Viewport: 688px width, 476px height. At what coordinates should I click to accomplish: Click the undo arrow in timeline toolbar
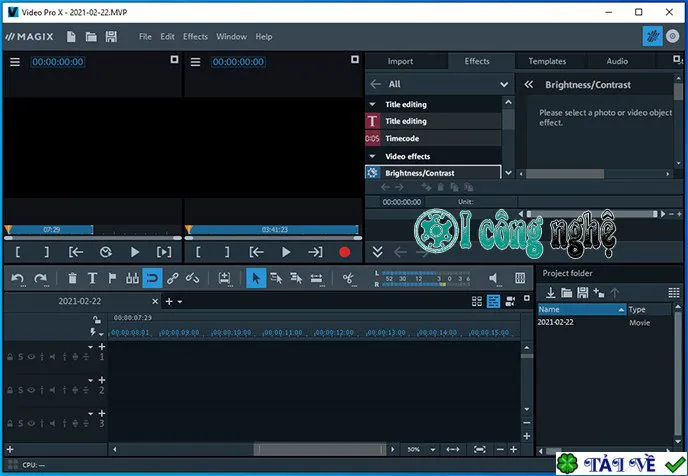(18, 278)
